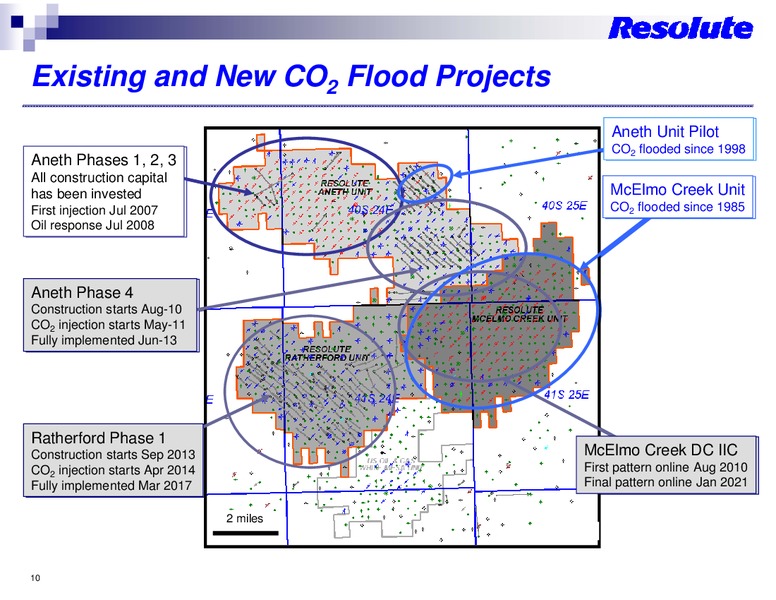Click the slide title 'Existing and New CO2 Flood Projects'

(x=291, y=78)
